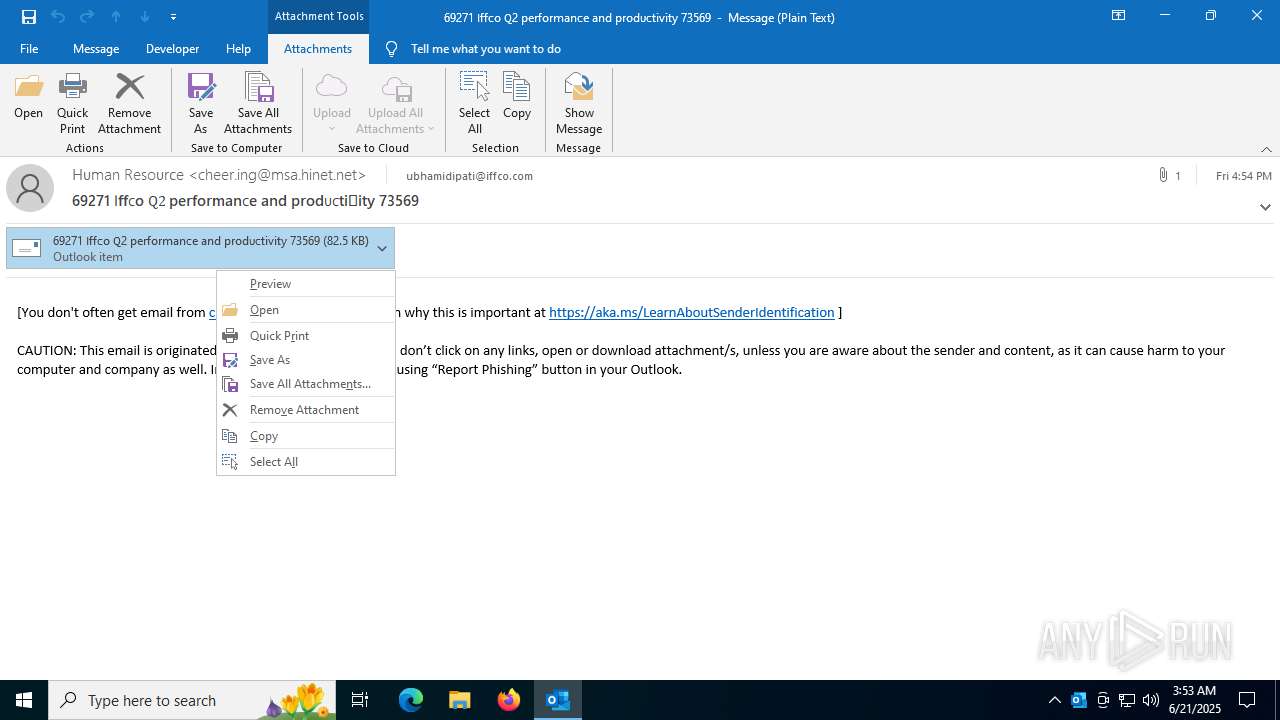Customize Quick Access Toolbar dropdown arrow
Viewport: 1280px width, 720px height.
(x=174, y=17)
